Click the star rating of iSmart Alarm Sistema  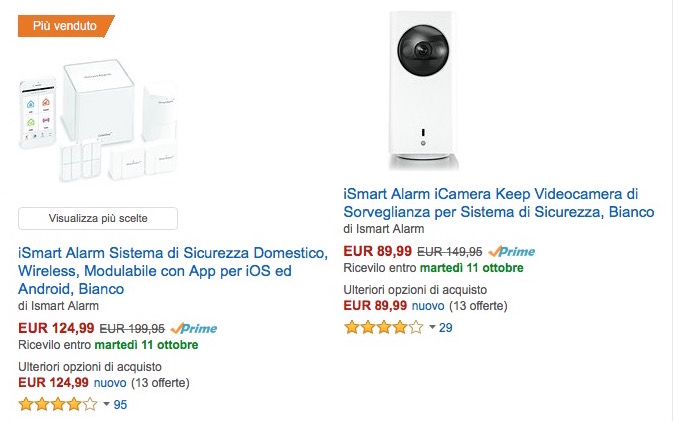click(58, 404)
